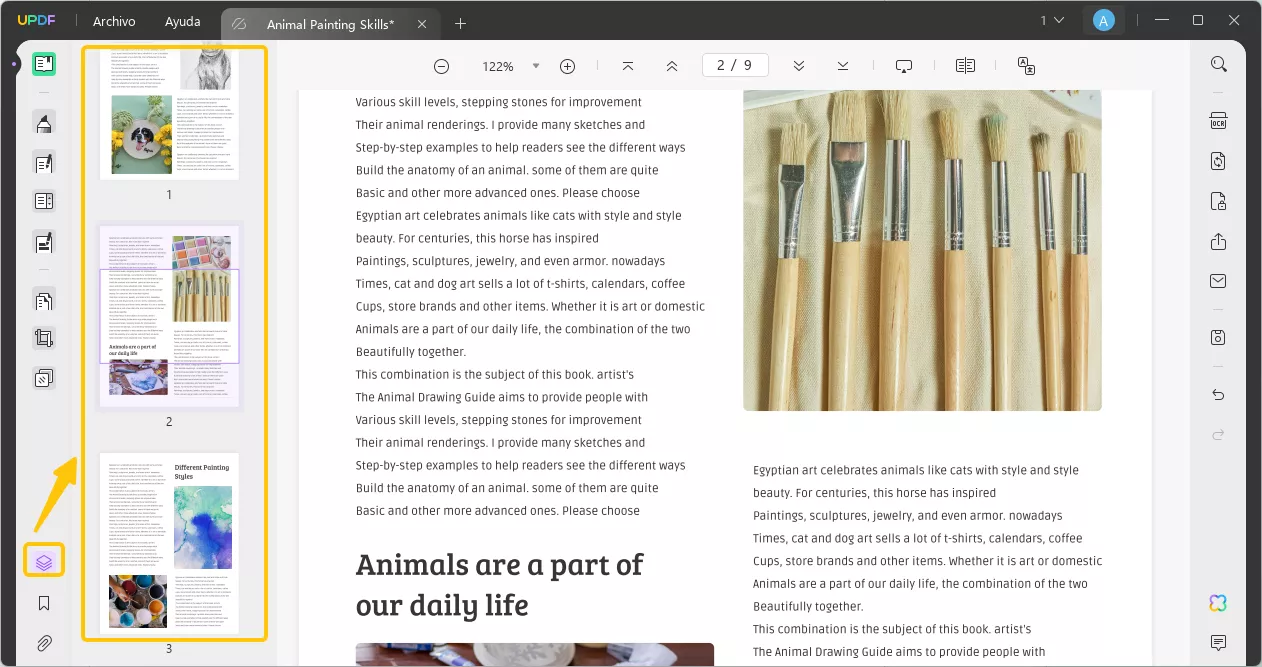Open the UPDF AI assistant icon
This screenshot has height=667, width=1262.
tap(1218, 603)
